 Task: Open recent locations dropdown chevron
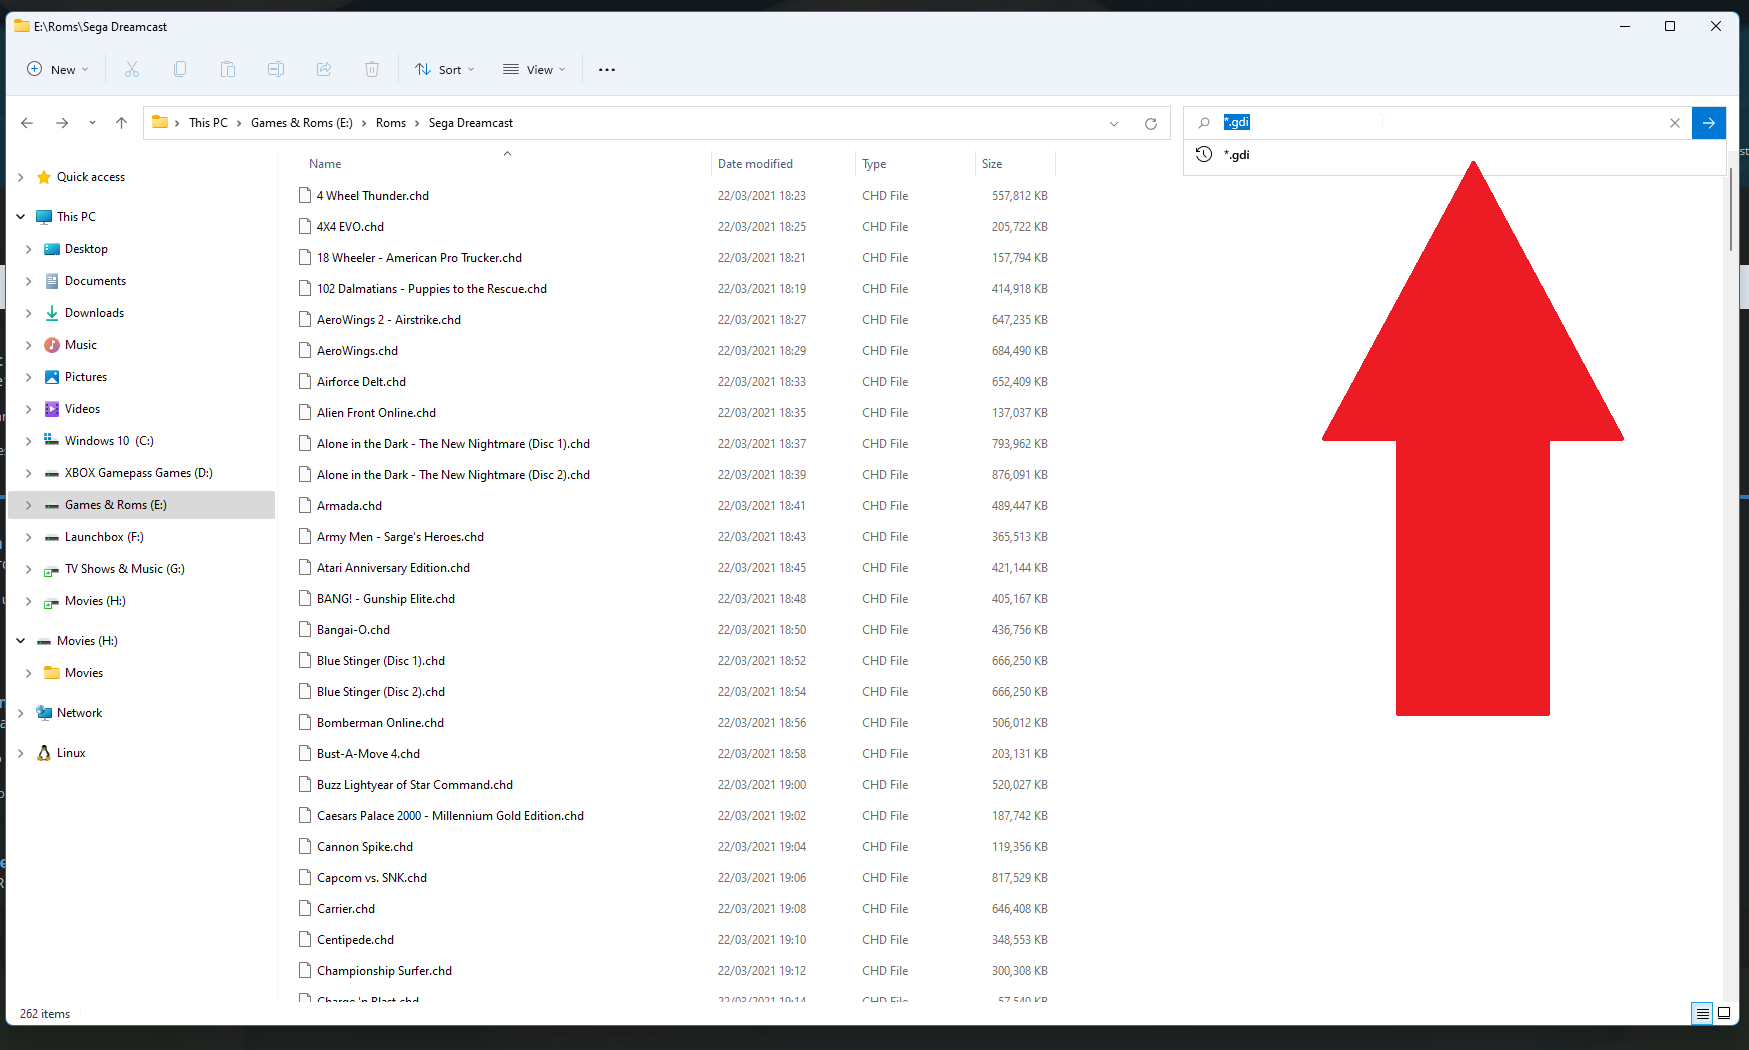pos(92,123)
